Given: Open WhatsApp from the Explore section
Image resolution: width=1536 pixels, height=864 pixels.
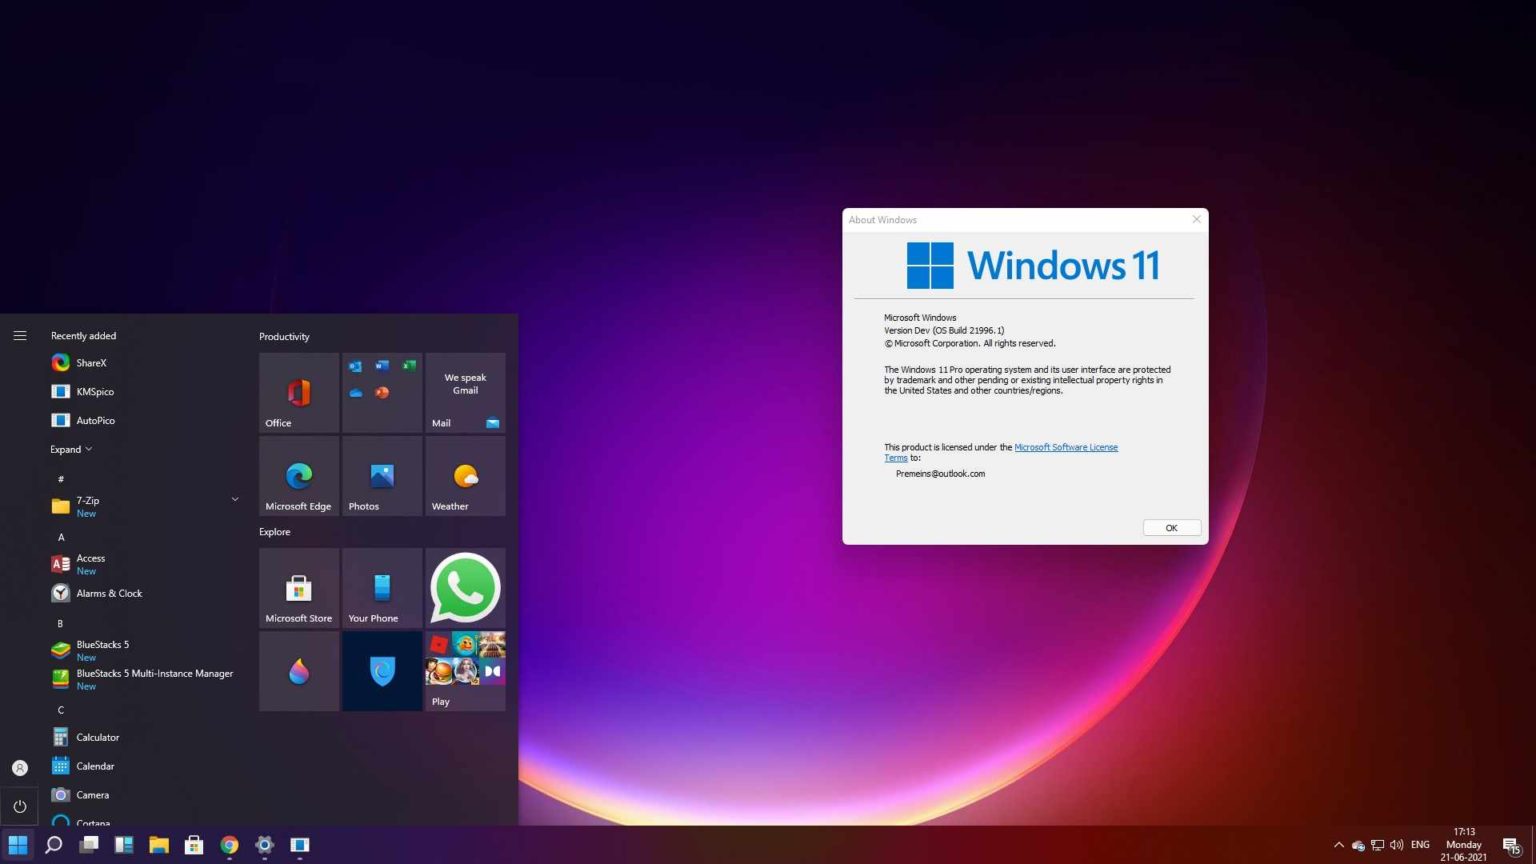Looking at the screenshot, I should pos(465,588).
